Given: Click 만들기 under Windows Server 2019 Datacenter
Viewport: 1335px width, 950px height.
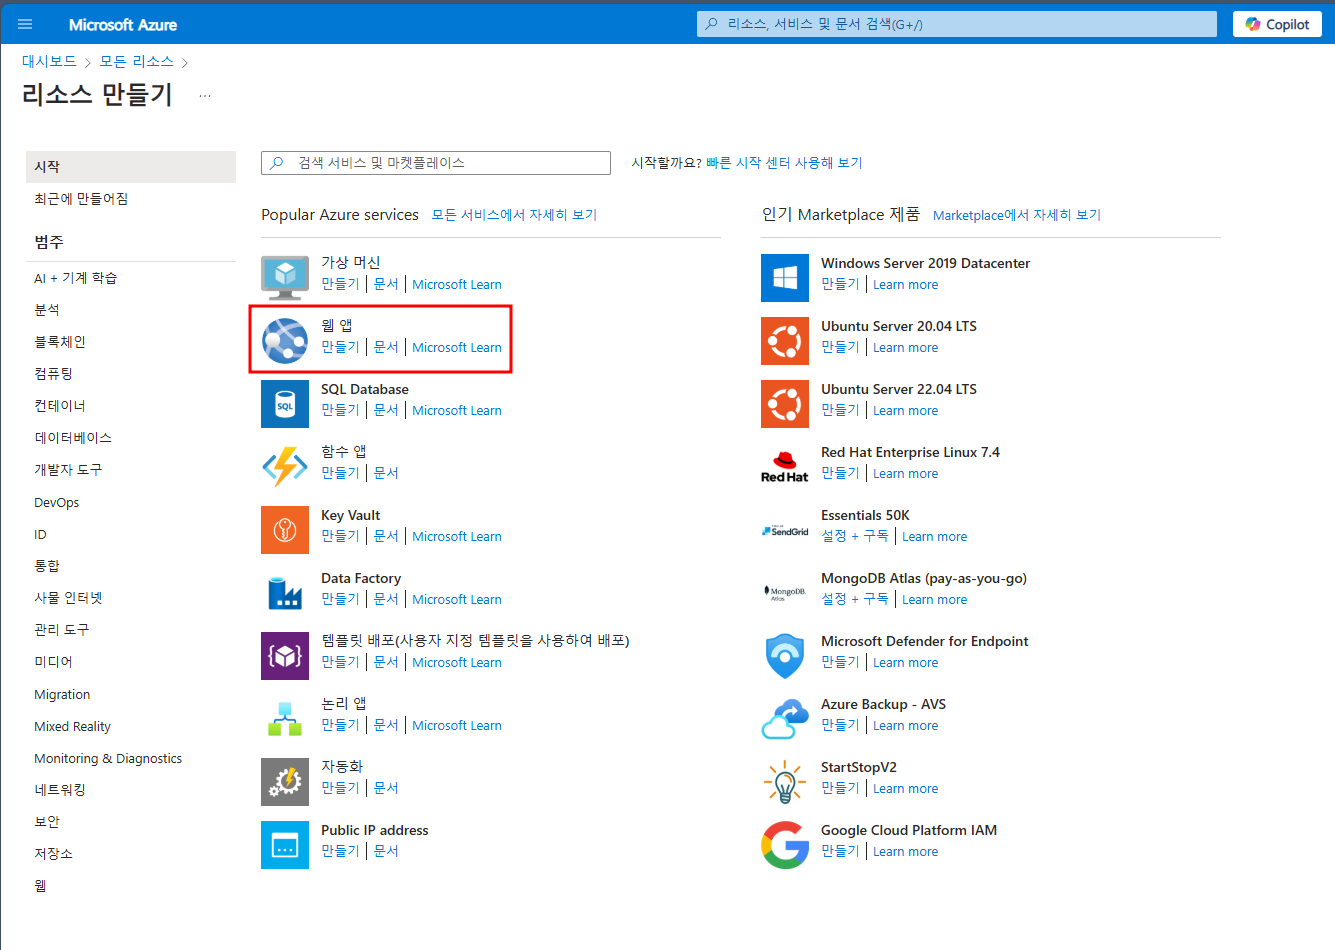Looking at the screenshot, I should pyautogui.click(x=840, y=284).
